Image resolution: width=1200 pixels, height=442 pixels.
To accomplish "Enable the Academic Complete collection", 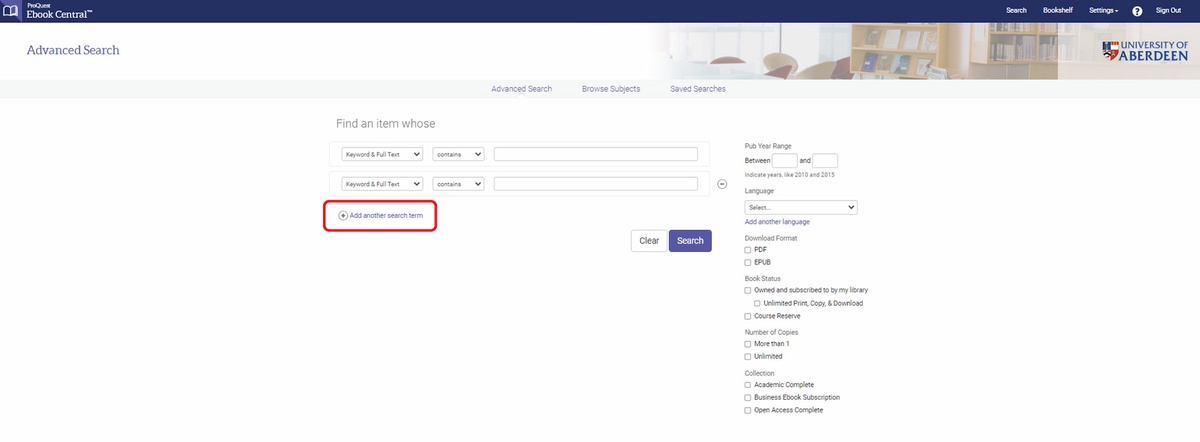I will (x=748, y=385).
